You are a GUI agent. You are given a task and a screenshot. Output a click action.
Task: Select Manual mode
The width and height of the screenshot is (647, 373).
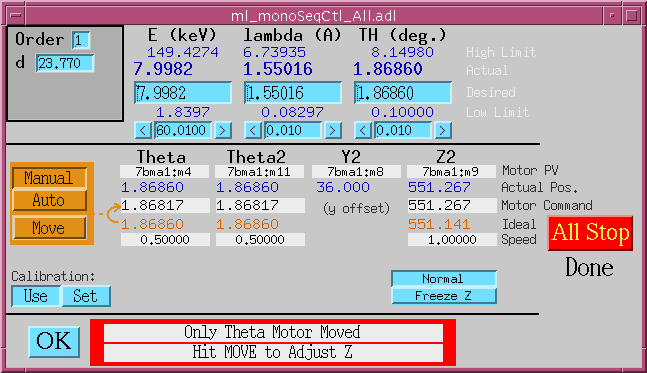click(50, 178)
